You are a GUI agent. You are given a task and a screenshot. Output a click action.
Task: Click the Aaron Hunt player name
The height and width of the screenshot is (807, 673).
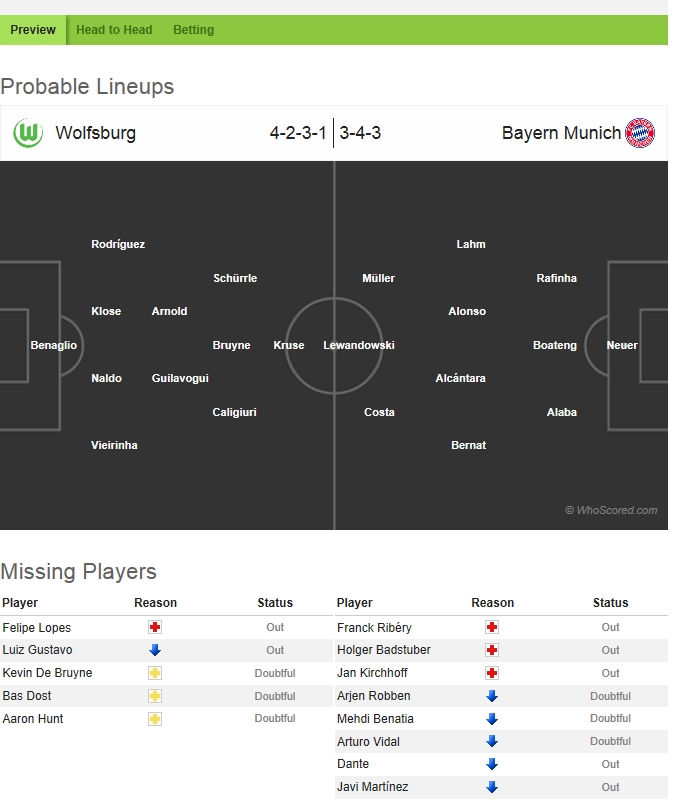click(x=31, y=718)
